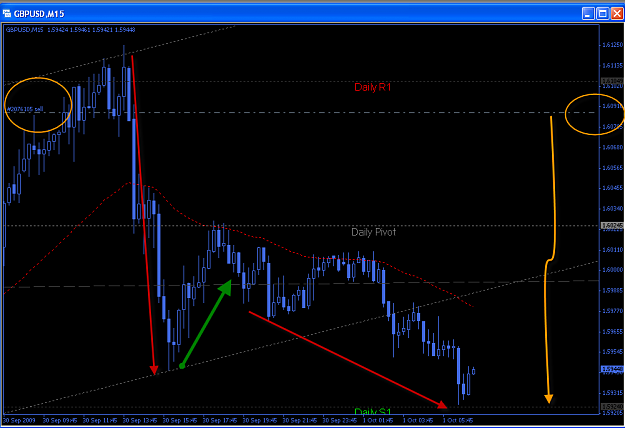Minimize the GBPUSD,M15 chart window
The height and width of the screenshot is (428, 625).
tap(588, 14)
